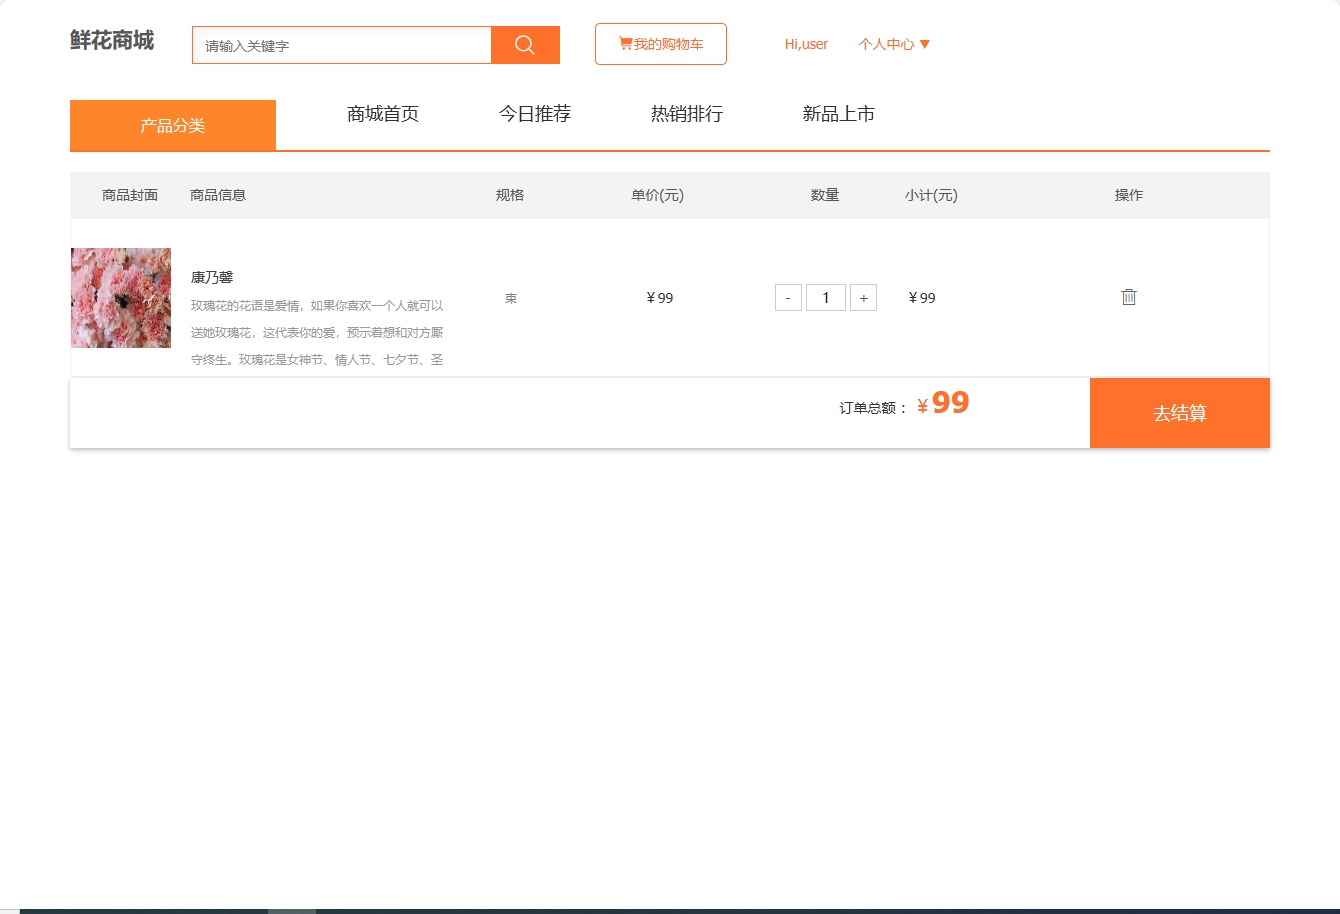Decrease quantity with the minus button
This screenshot has width=1340, height=914.
point(788,298)
